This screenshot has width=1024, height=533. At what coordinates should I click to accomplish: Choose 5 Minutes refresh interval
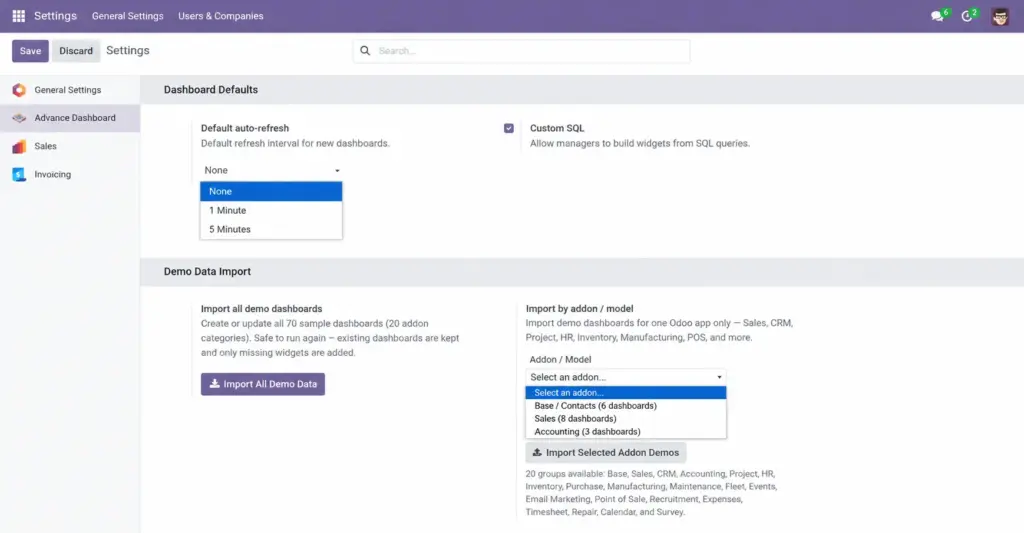tap(271, 229)
